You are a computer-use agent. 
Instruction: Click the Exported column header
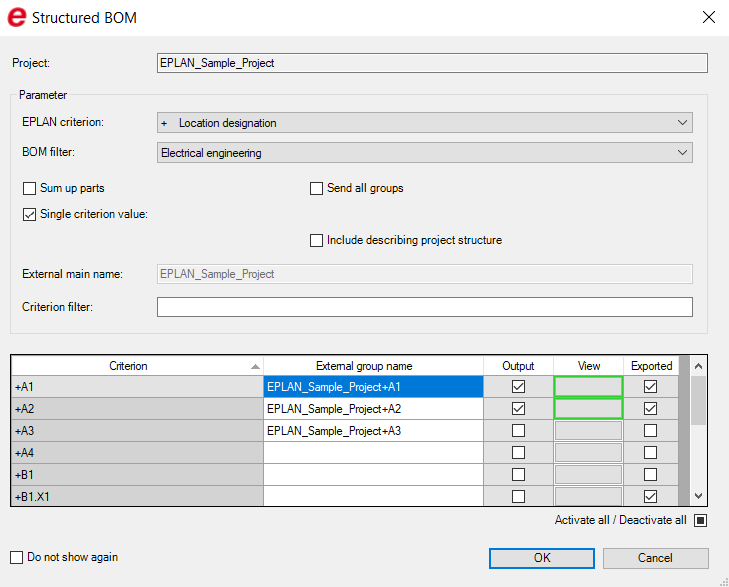[x=651, y=366]
